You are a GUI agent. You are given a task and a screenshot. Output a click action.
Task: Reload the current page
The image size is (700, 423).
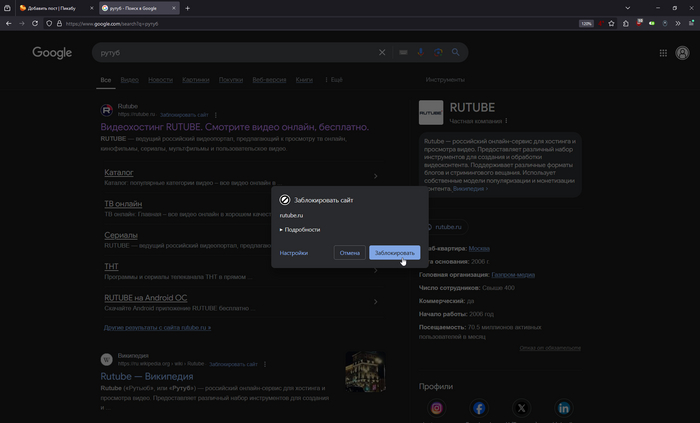35,23
